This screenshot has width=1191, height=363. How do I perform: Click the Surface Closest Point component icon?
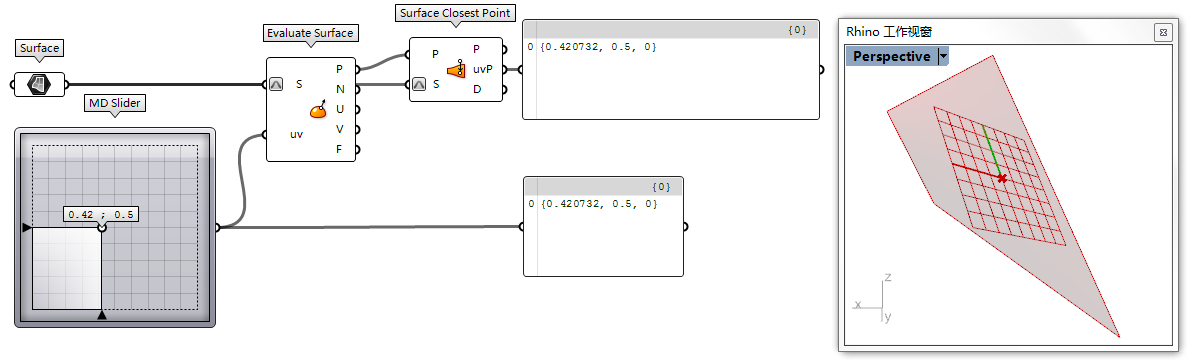(x=456, y=69)
